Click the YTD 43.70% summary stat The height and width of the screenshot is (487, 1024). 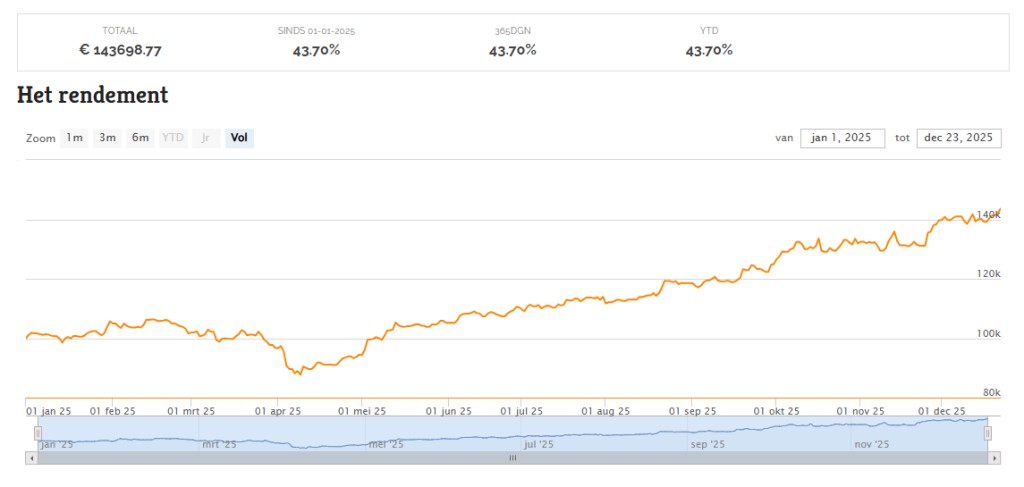[x=709, y=51]
